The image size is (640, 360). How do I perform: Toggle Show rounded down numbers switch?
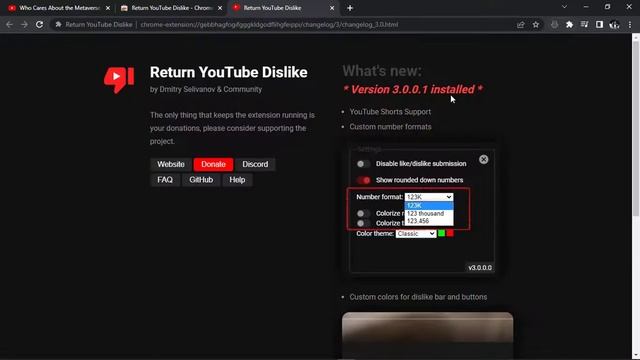click(363, 180)
